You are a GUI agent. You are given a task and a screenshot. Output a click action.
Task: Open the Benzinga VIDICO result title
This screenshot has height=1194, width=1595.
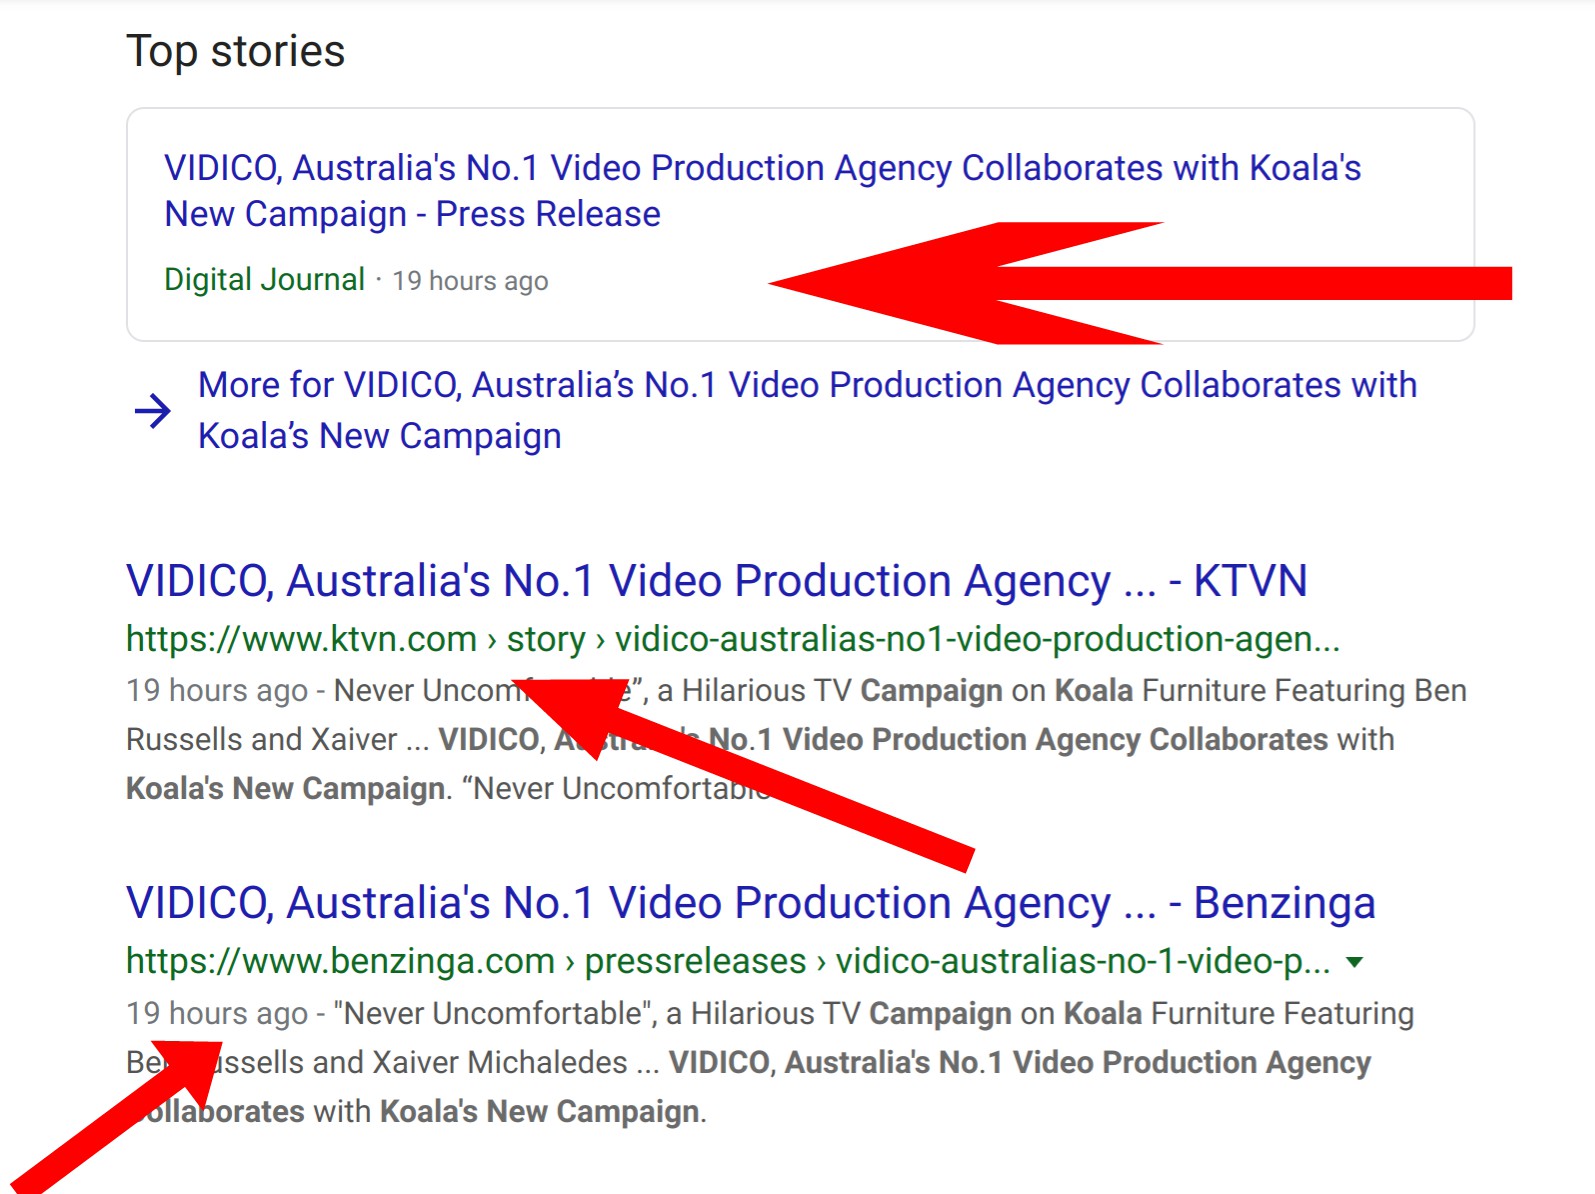tap(750, 903)
